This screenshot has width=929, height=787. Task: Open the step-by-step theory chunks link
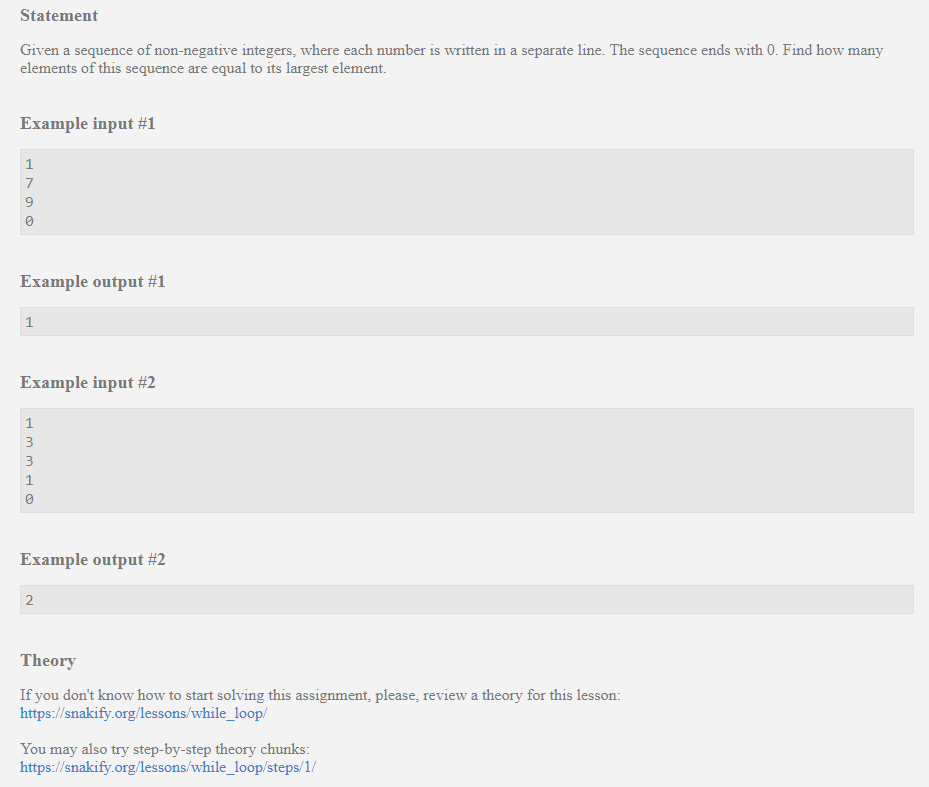click(167, 767)
